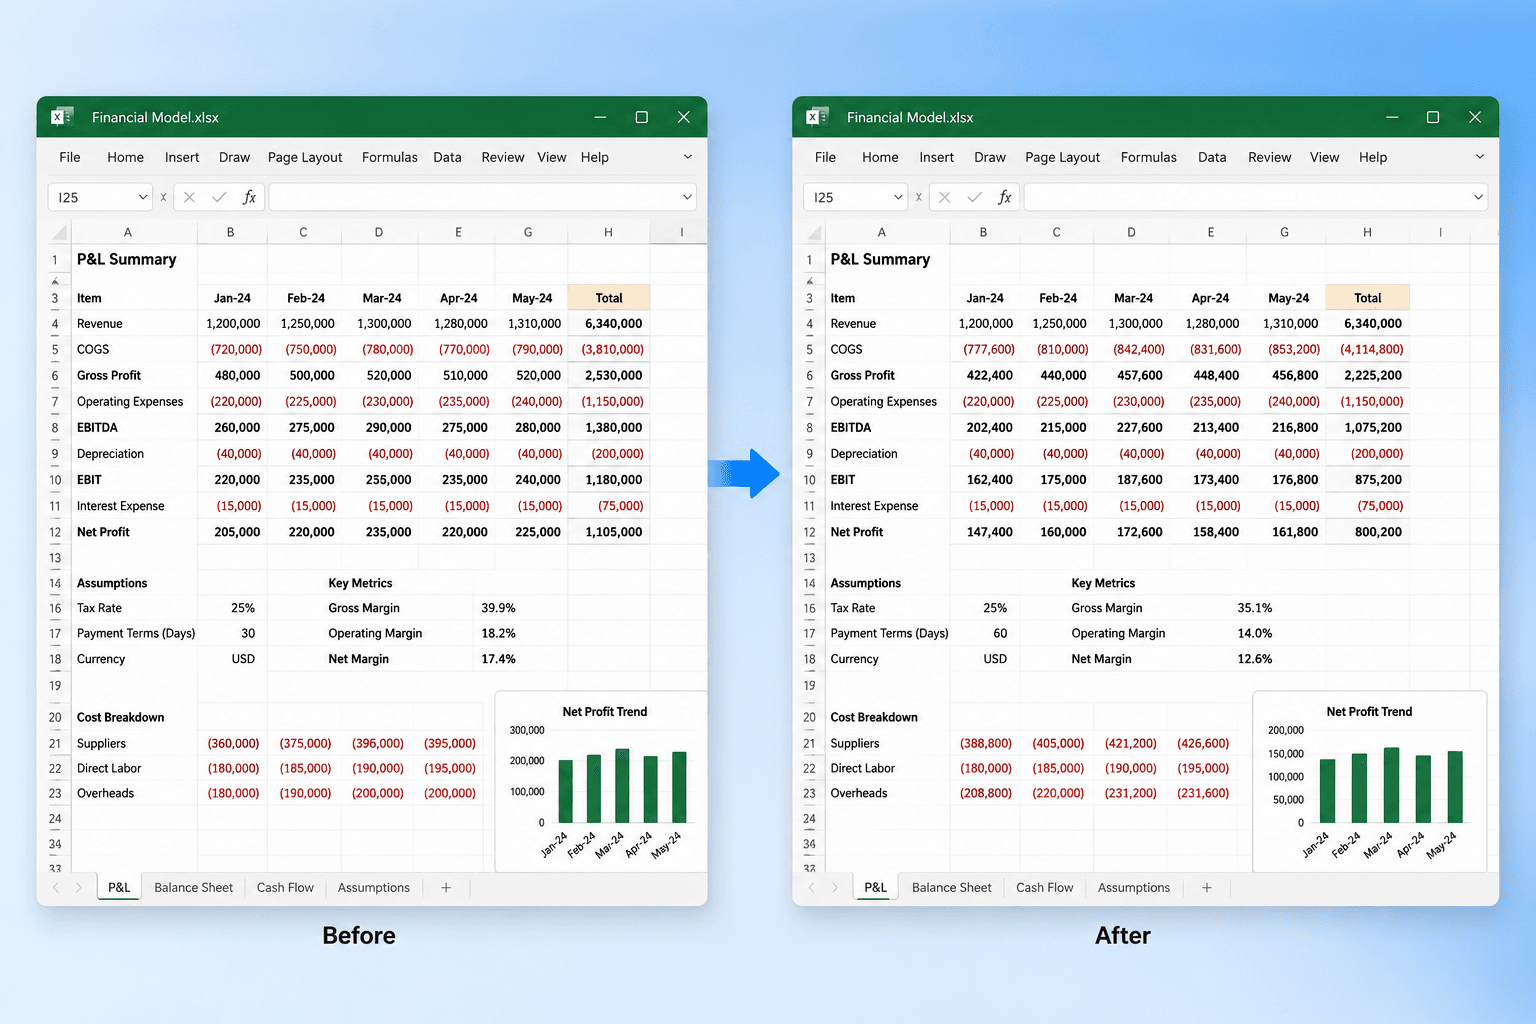Select all cells corner in After window
The height and width of the screenshot is (1024, 1536).
point(815,232)
